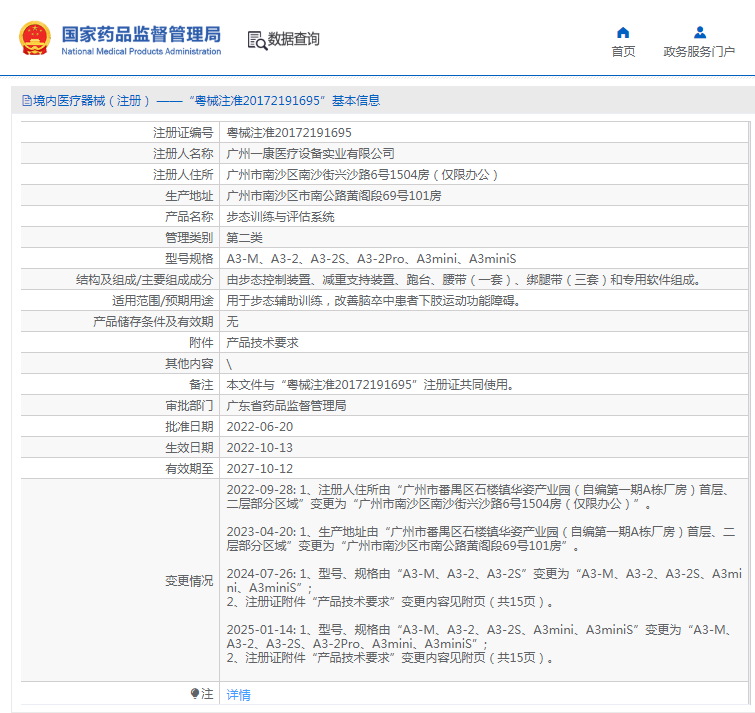Select 备注 value text
The image size is (755, 713).
(371, 385)
